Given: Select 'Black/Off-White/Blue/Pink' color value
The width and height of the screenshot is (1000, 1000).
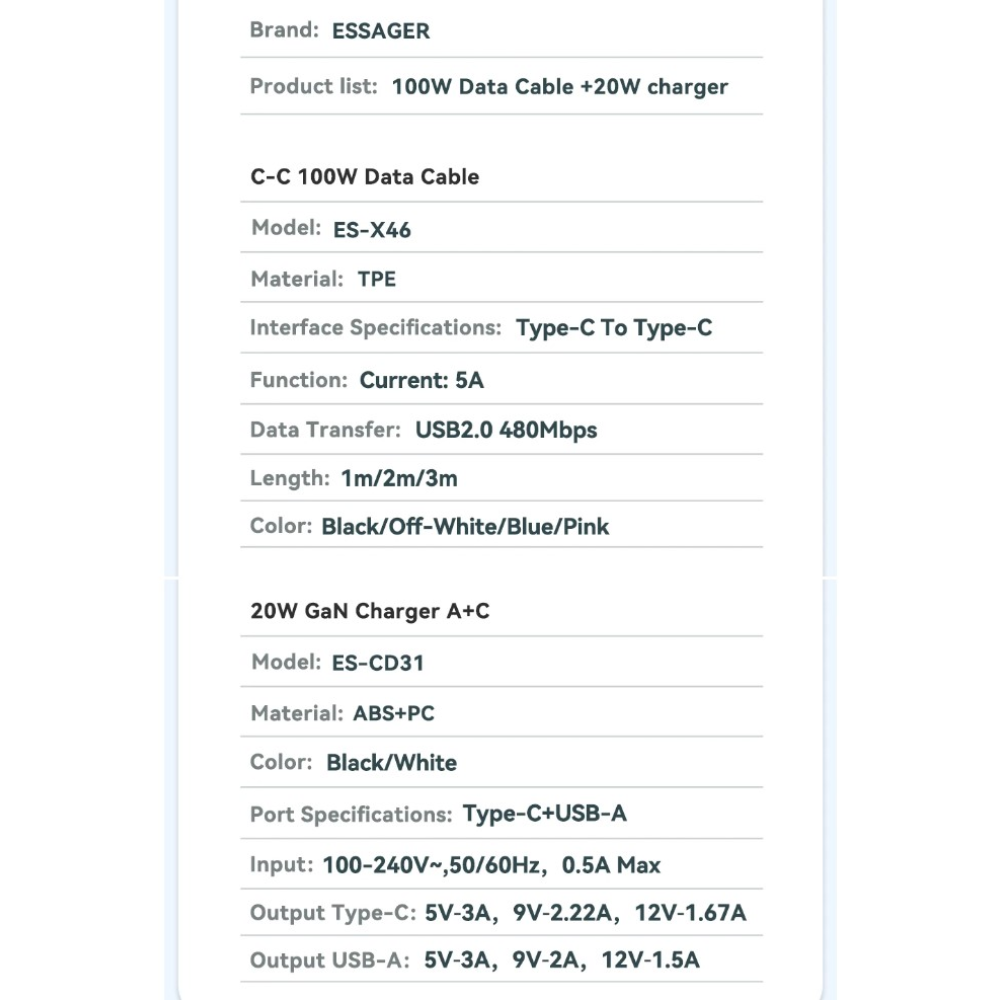Looking at the screenshot, I should 465,527.
